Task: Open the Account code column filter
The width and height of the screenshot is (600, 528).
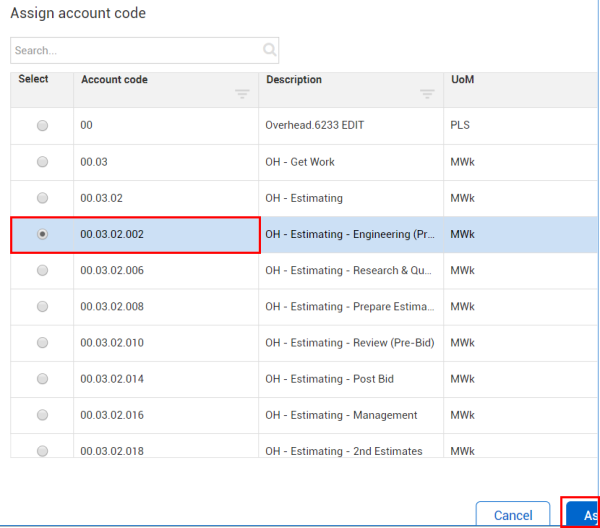Action: [x=242, y=94]
